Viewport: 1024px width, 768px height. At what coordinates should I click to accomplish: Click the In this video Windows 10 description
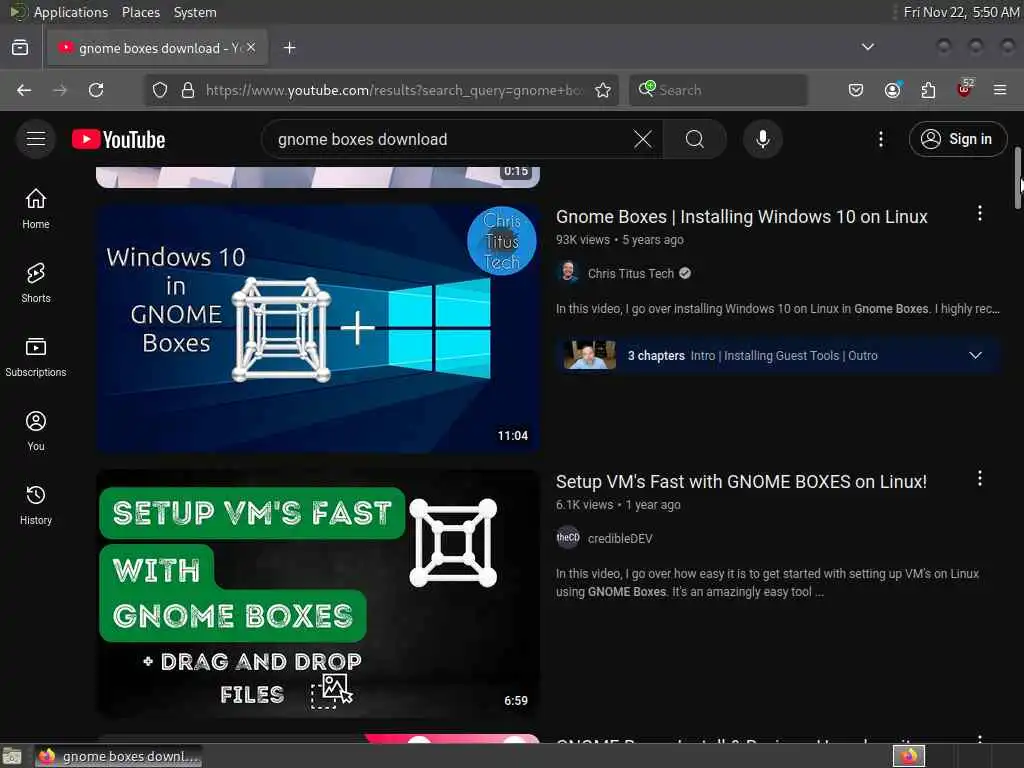[778, 309]
